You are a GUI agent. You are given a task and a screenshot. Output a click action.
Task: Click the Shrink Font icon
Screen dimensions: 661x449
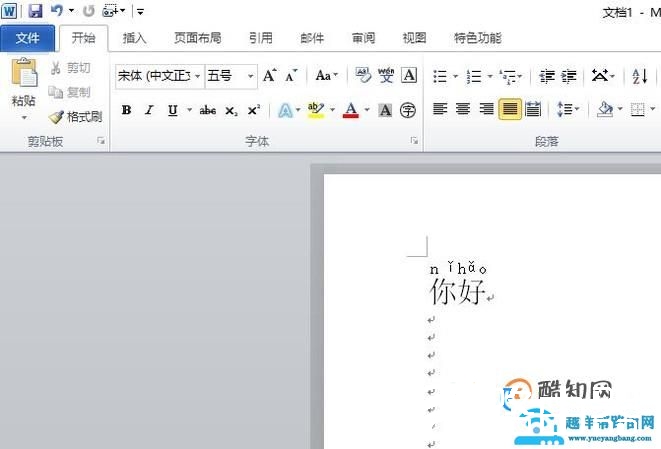291,76
